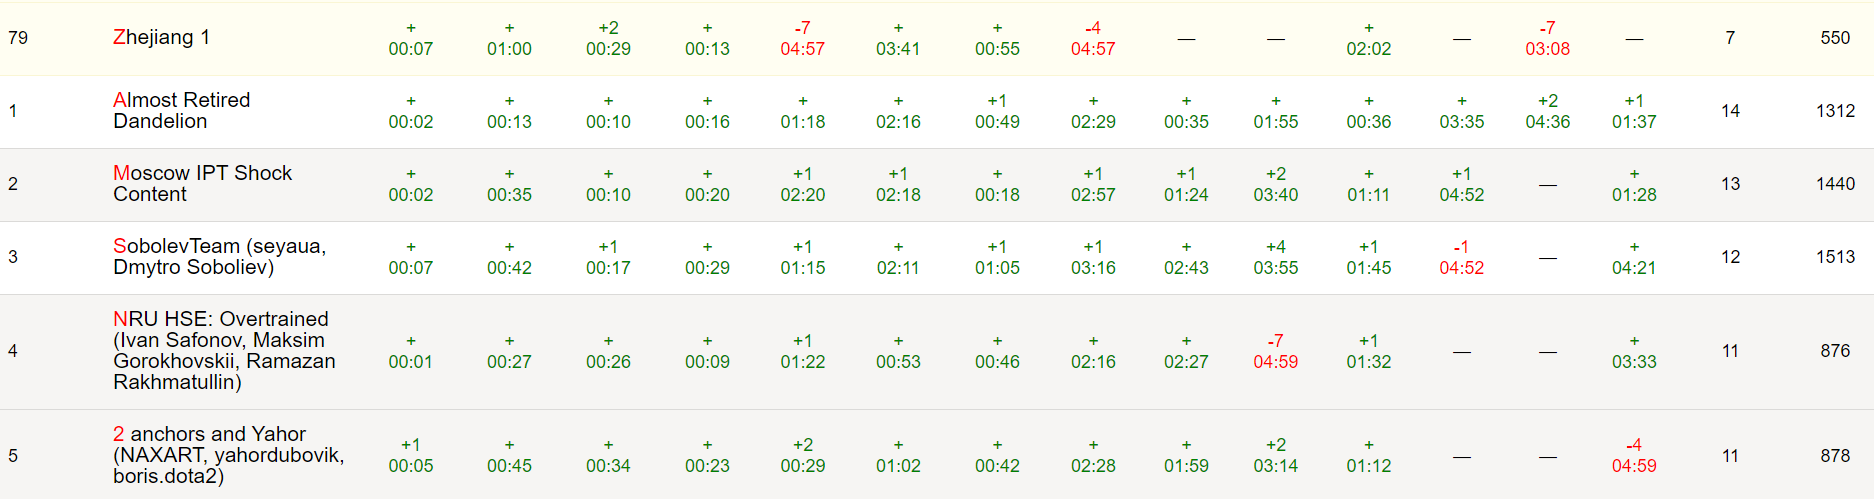1874x499 pixels.
Task: Open the SobolevTeam participant entry
Action: (219, 256)
